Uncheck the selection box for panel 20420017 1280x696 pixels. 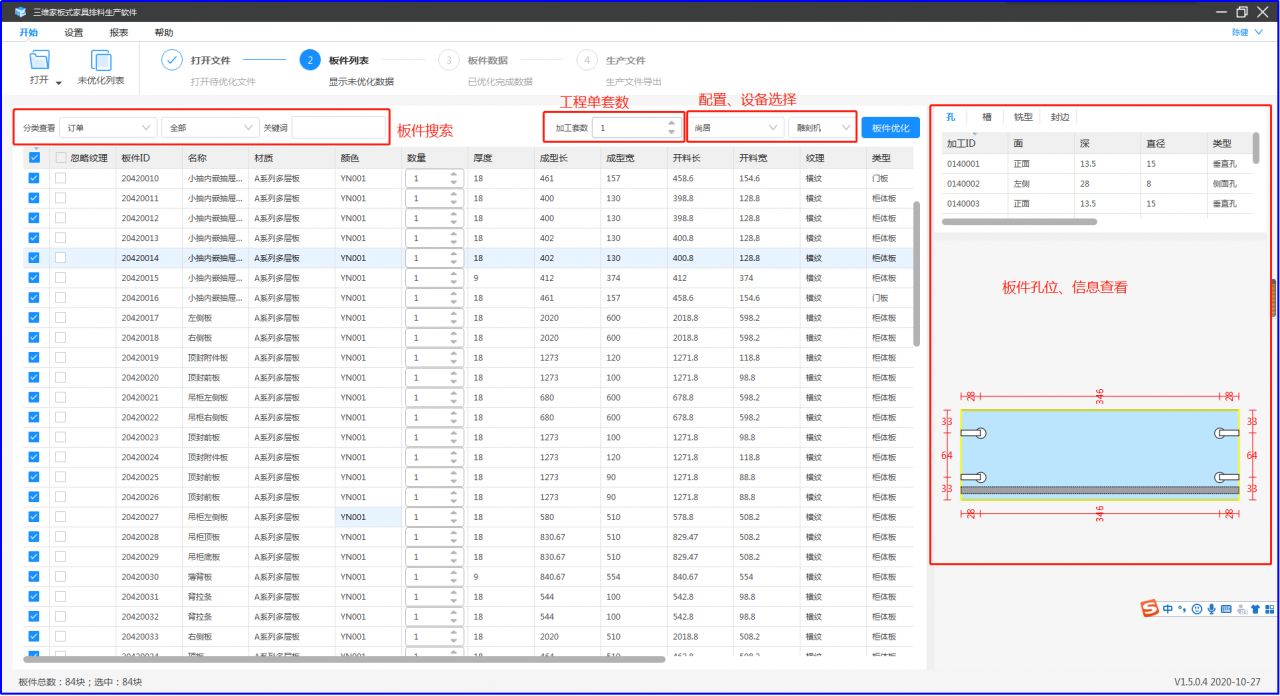tap(34, 317)
